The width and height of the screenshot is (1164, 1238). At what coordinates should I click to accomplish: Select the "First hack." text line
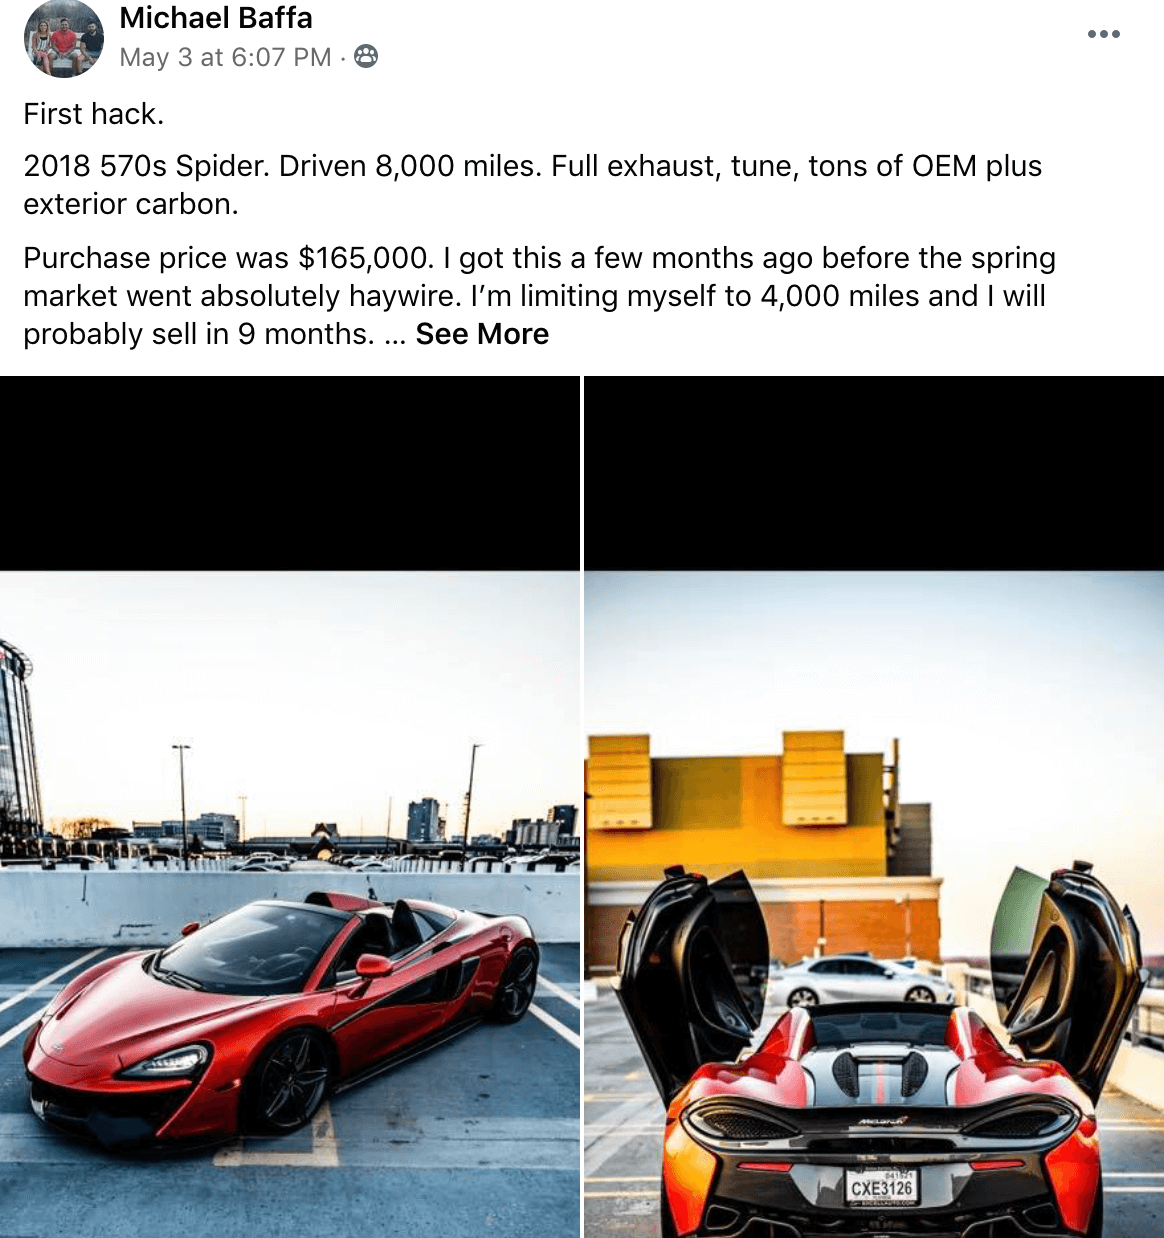[x=93, y=114]
